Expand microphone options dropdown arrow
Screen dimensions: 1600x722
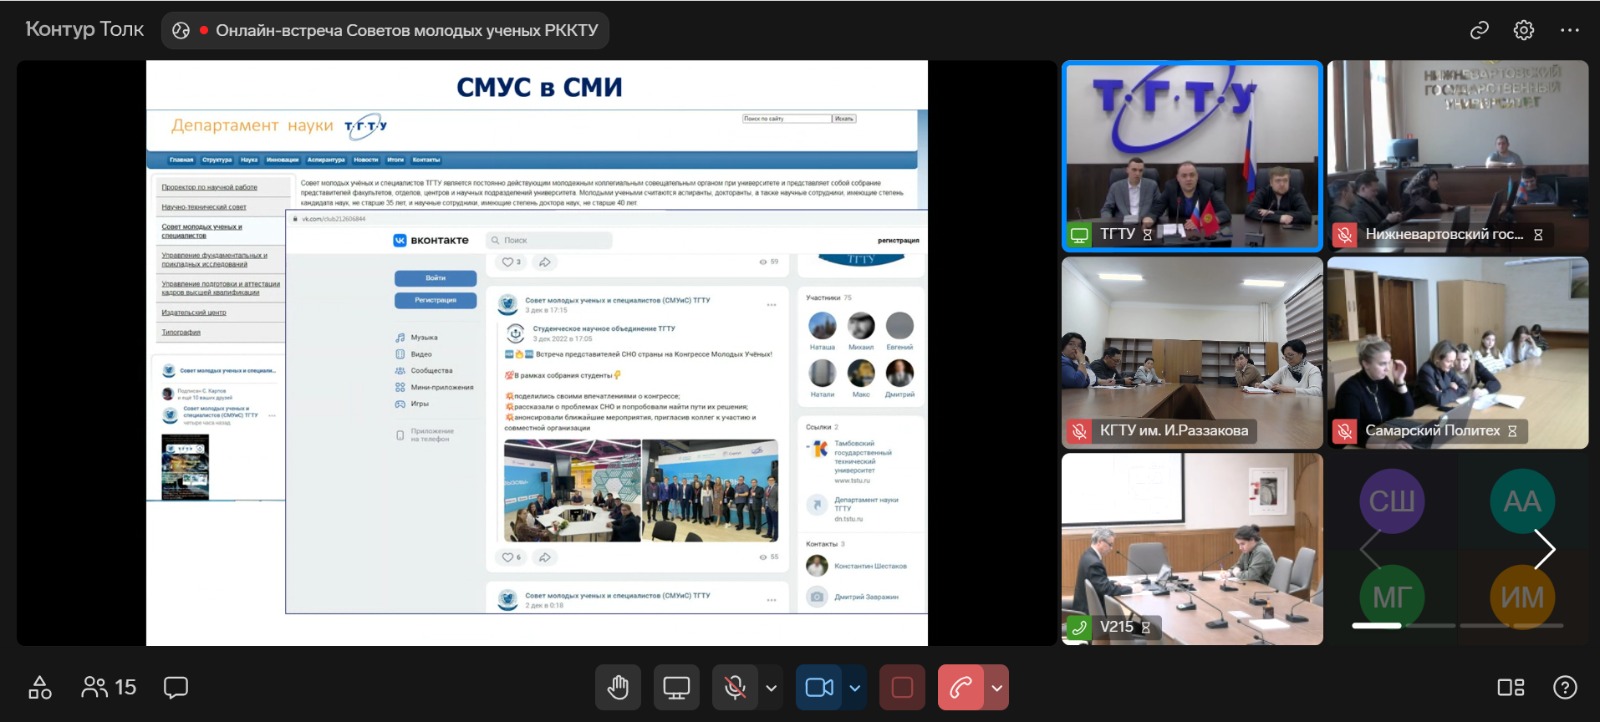(771, 688)
